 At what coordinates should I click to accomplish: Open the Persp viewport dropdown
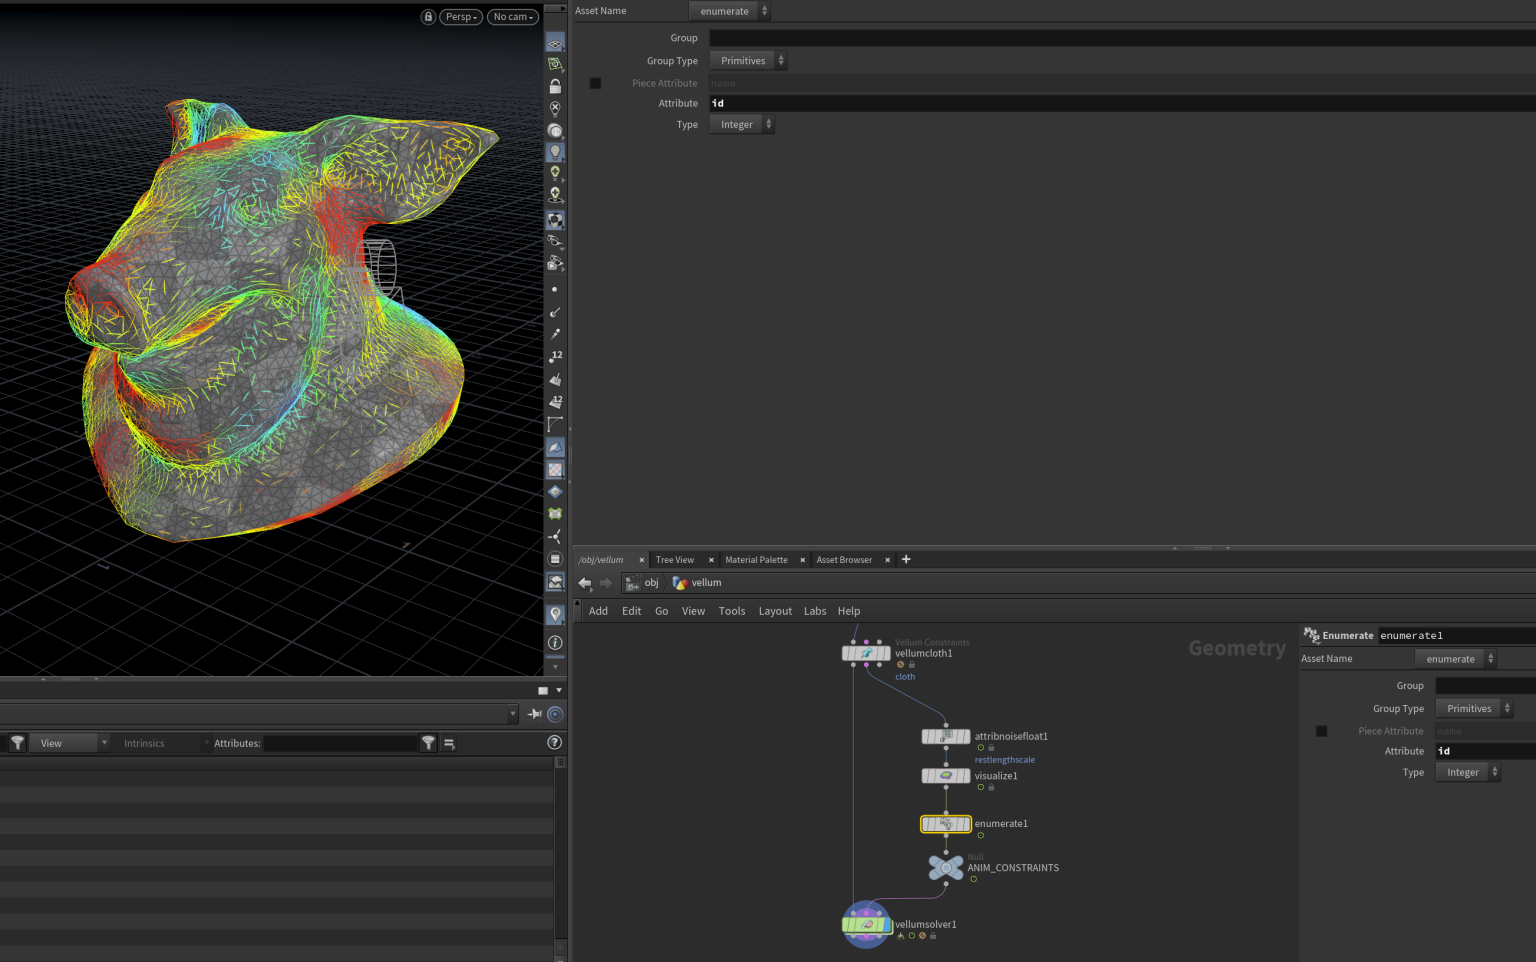(x=461, y=17)
